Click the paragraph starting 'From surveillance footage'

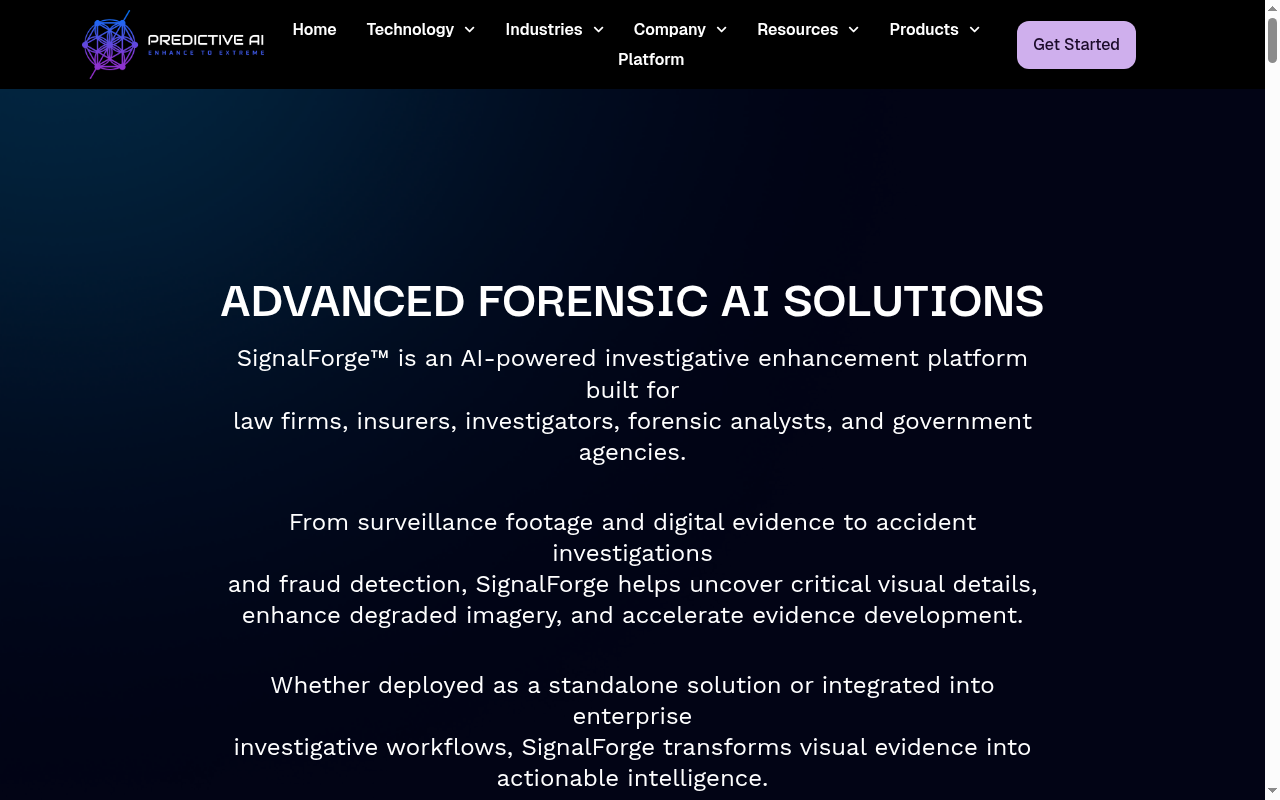click(x=632, y=568)
